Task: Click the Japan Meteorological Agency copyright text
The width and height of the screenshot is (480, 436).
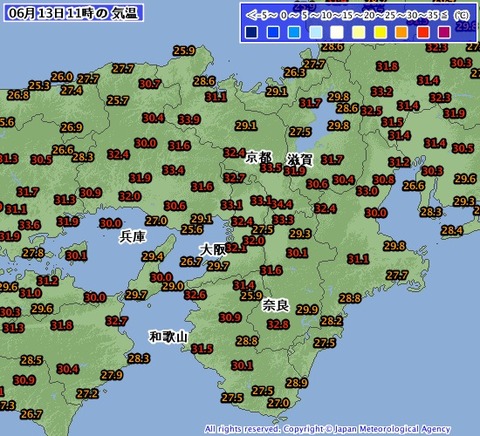Action: (x=327, y=429)
